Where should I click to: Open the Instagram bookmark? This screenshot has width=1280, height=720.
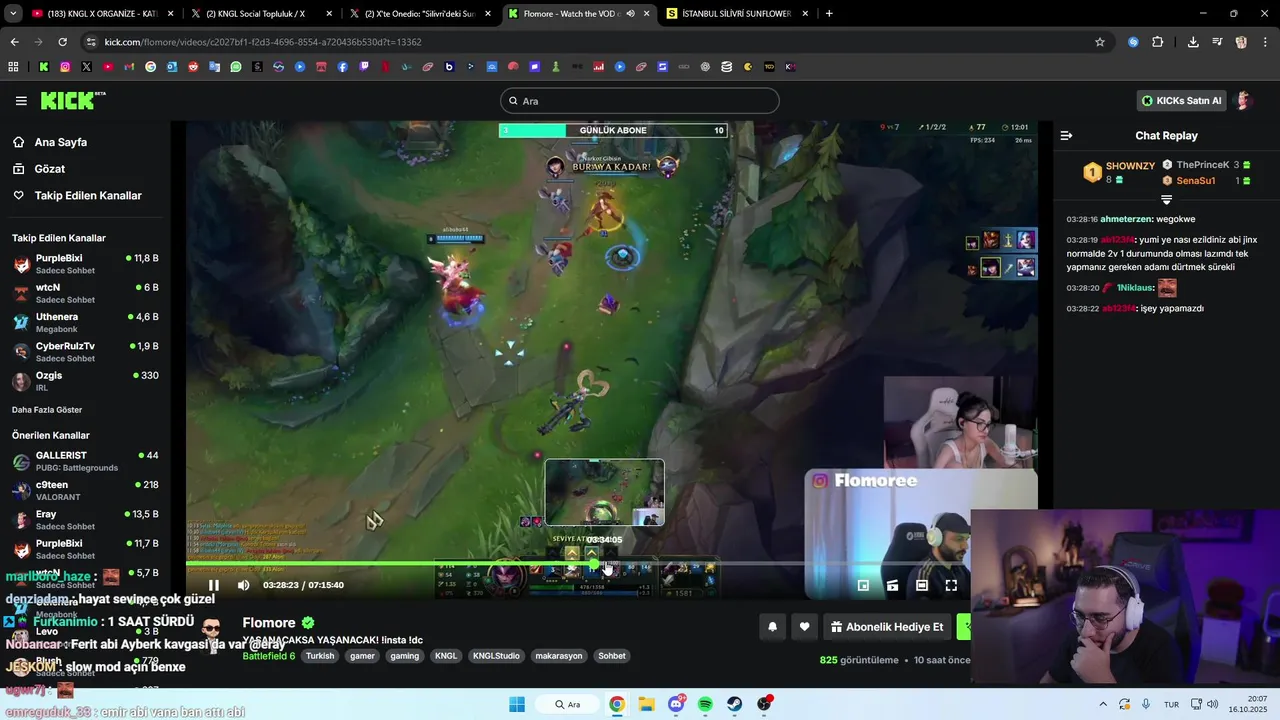coord(65,67)
